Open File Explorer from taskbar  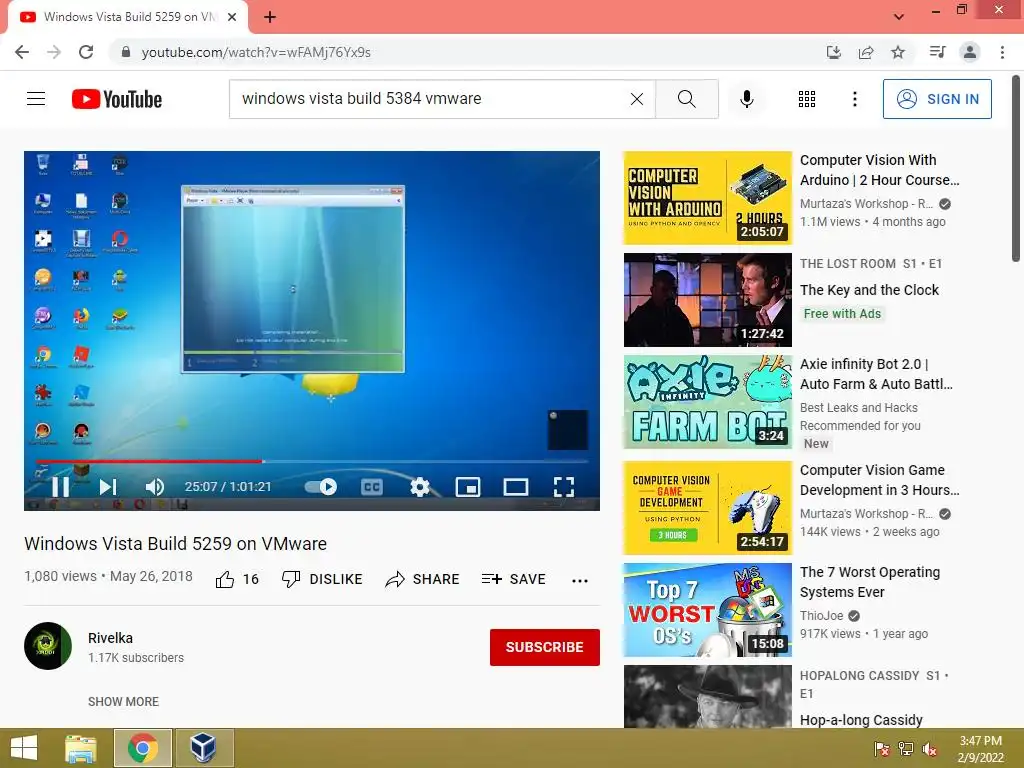pyautogui.click(x=80, y=748)
